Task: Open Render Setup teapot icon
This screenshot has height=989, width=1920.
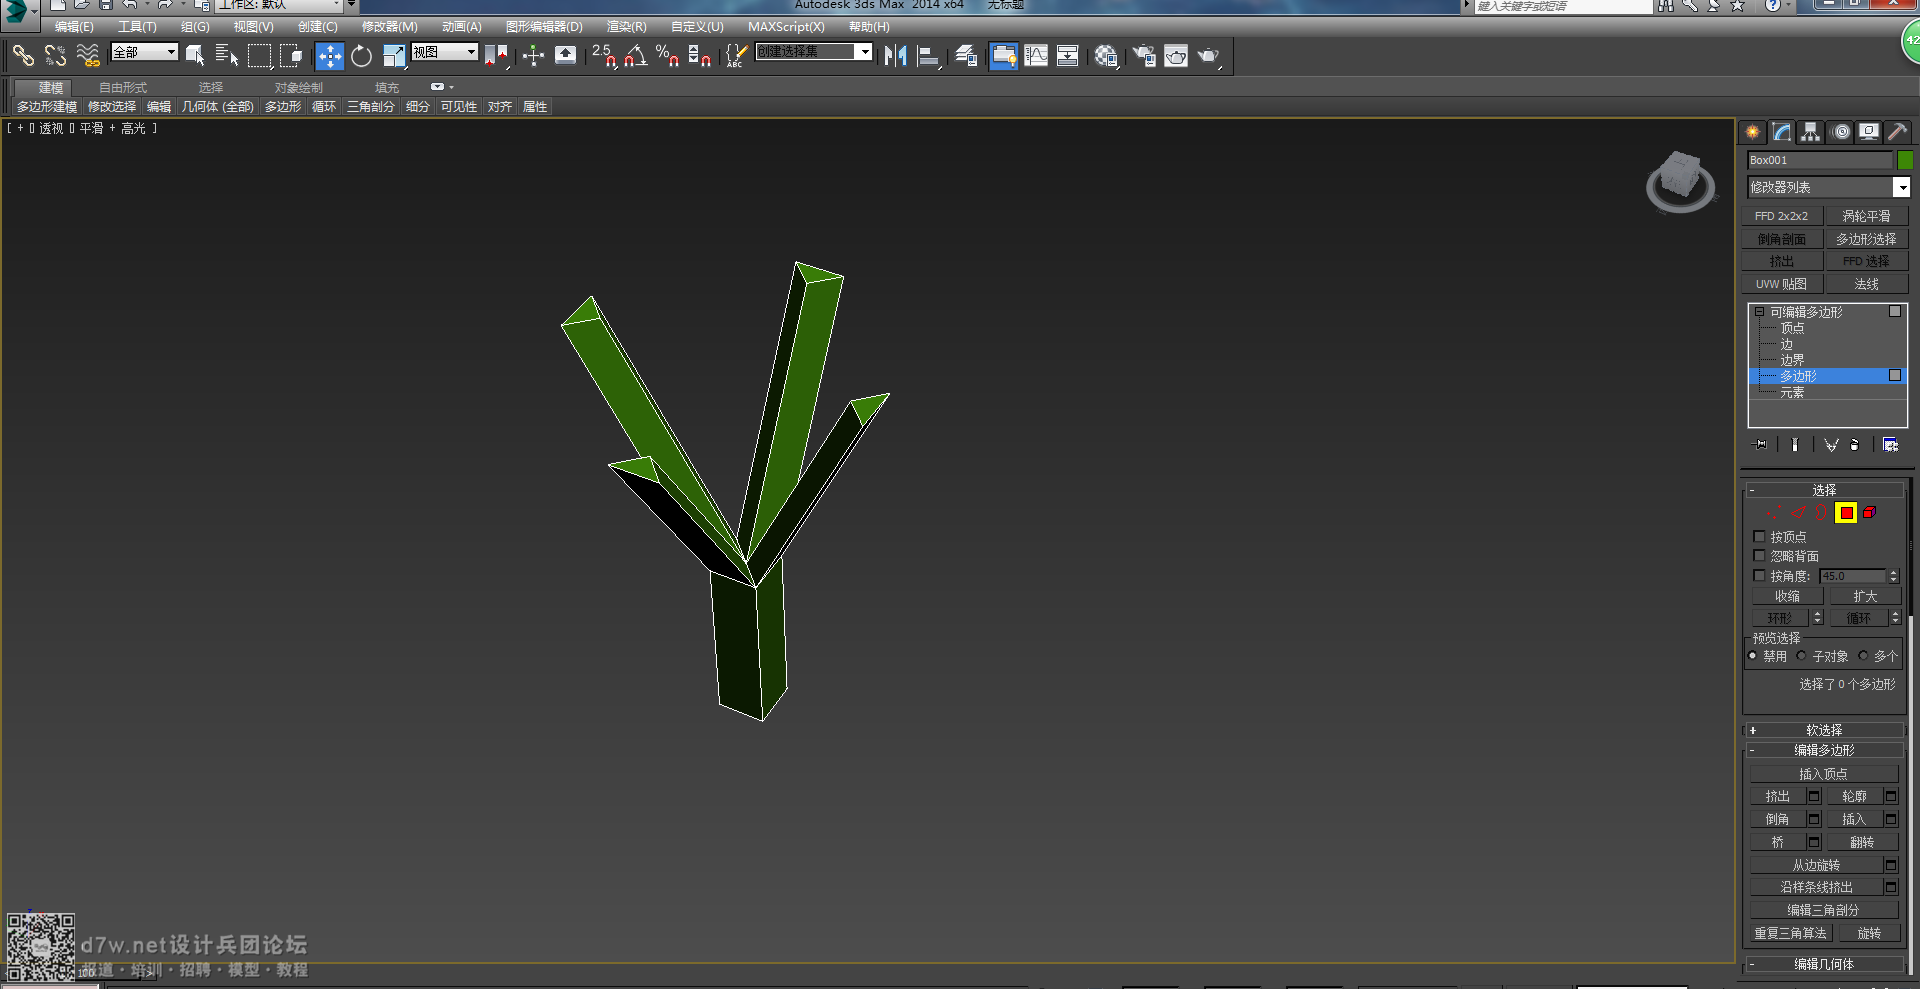Action: (x=1144, y=56)
